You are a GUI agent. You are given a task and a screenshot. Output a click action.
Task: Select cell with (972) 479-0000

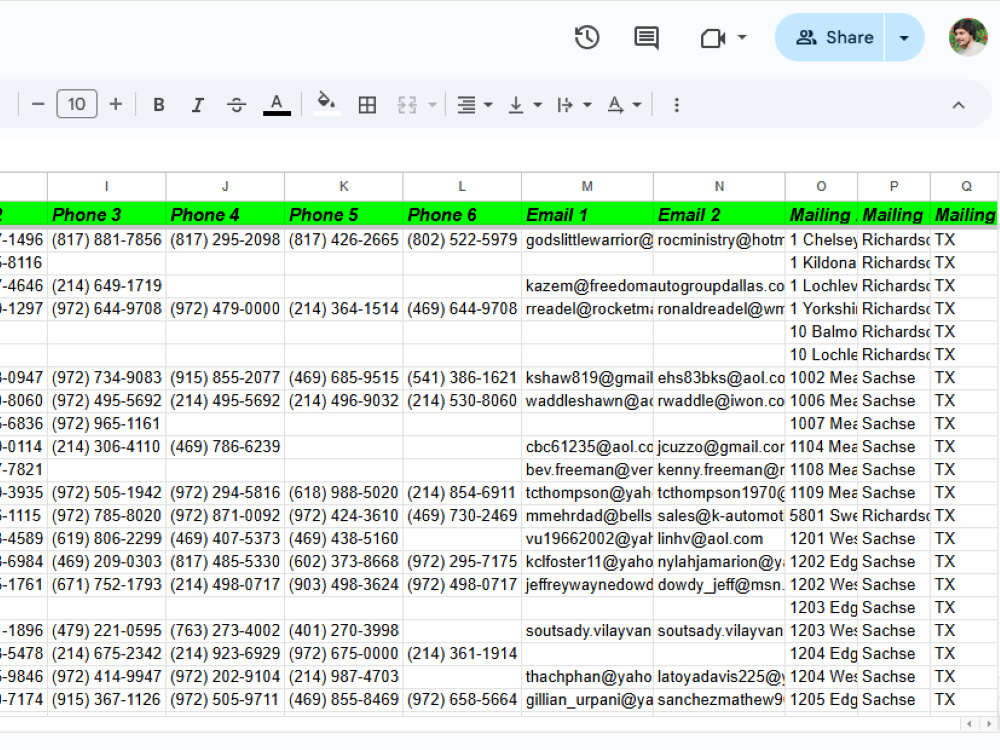click(x=225, y=309)
